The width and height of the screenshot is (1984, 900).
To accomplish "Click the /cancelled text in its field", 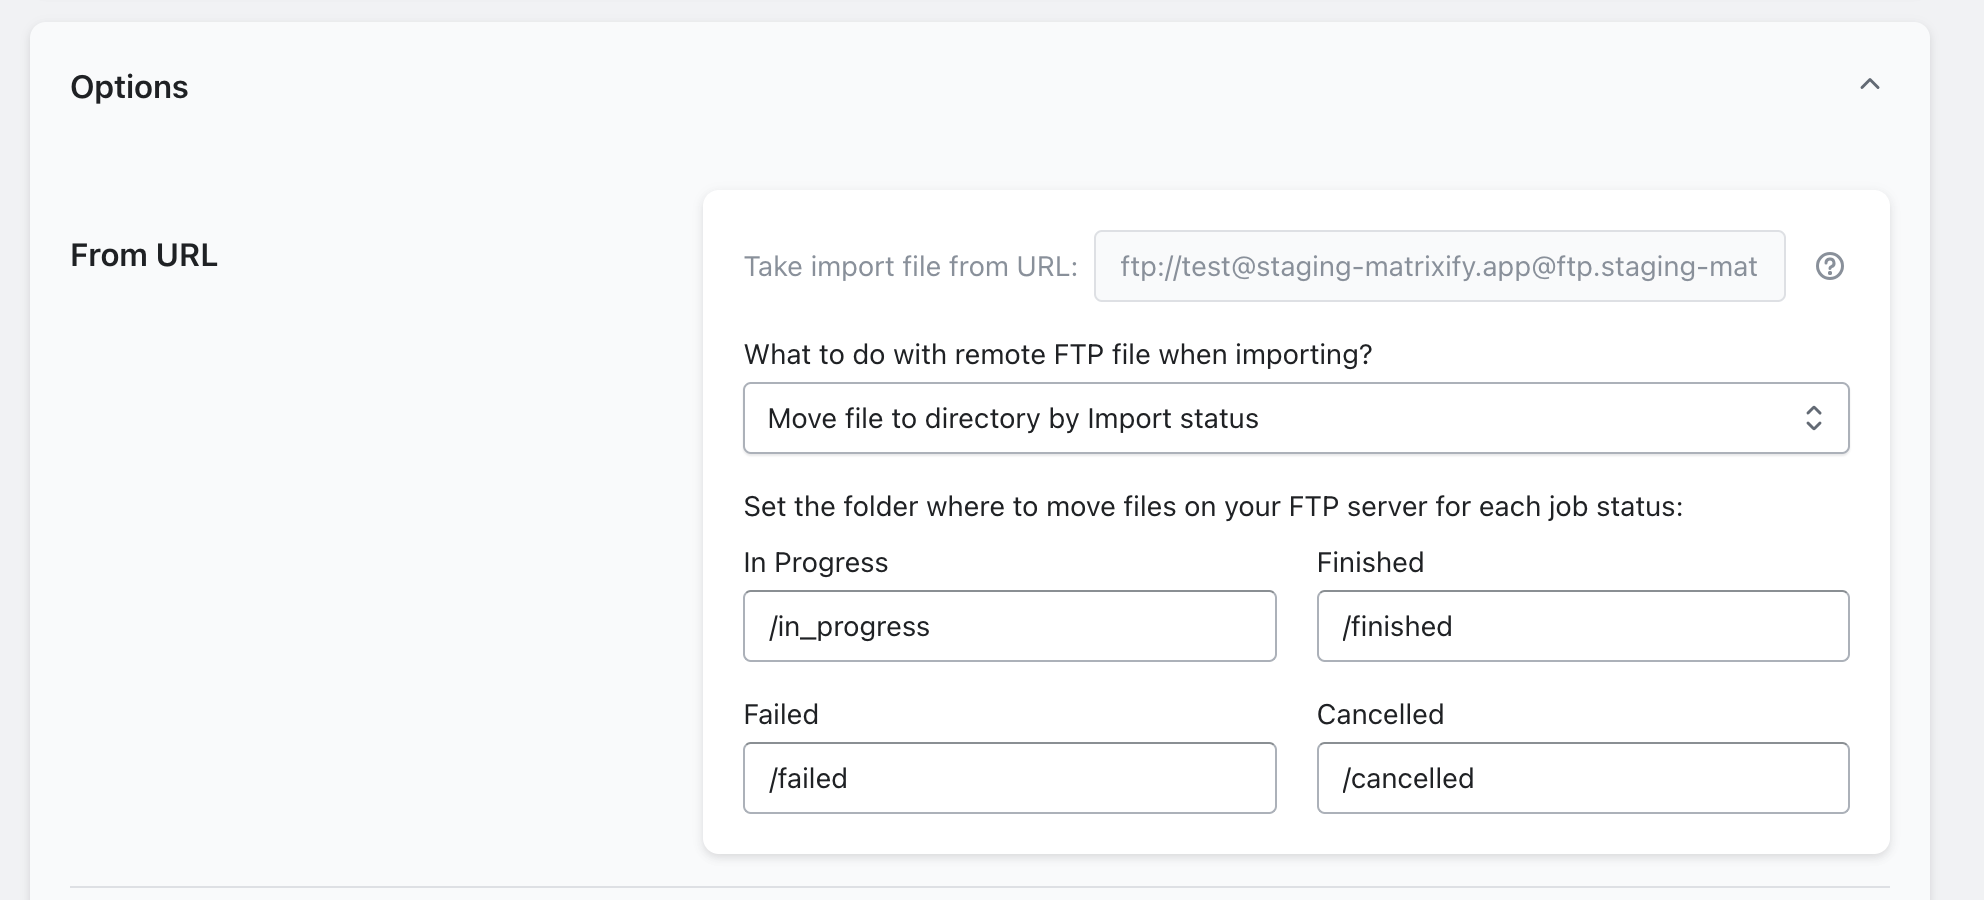I will tap(1407, 779).
